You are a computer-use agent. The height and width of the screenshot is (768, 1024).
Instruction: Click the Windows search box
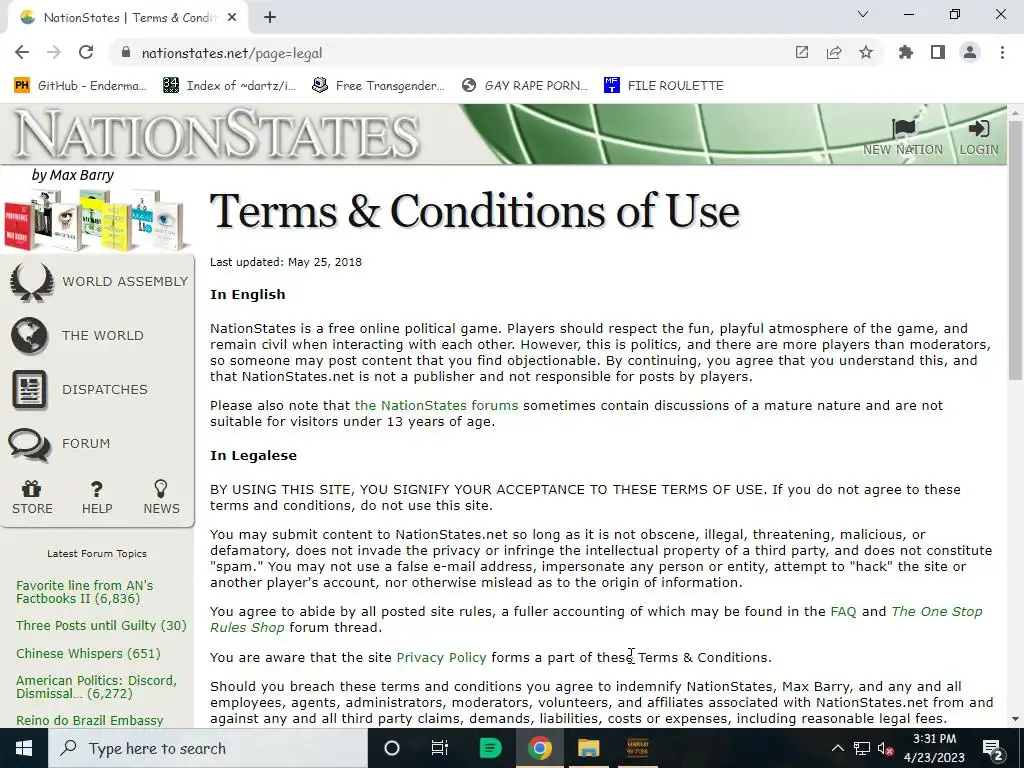[x=208, y=748]
